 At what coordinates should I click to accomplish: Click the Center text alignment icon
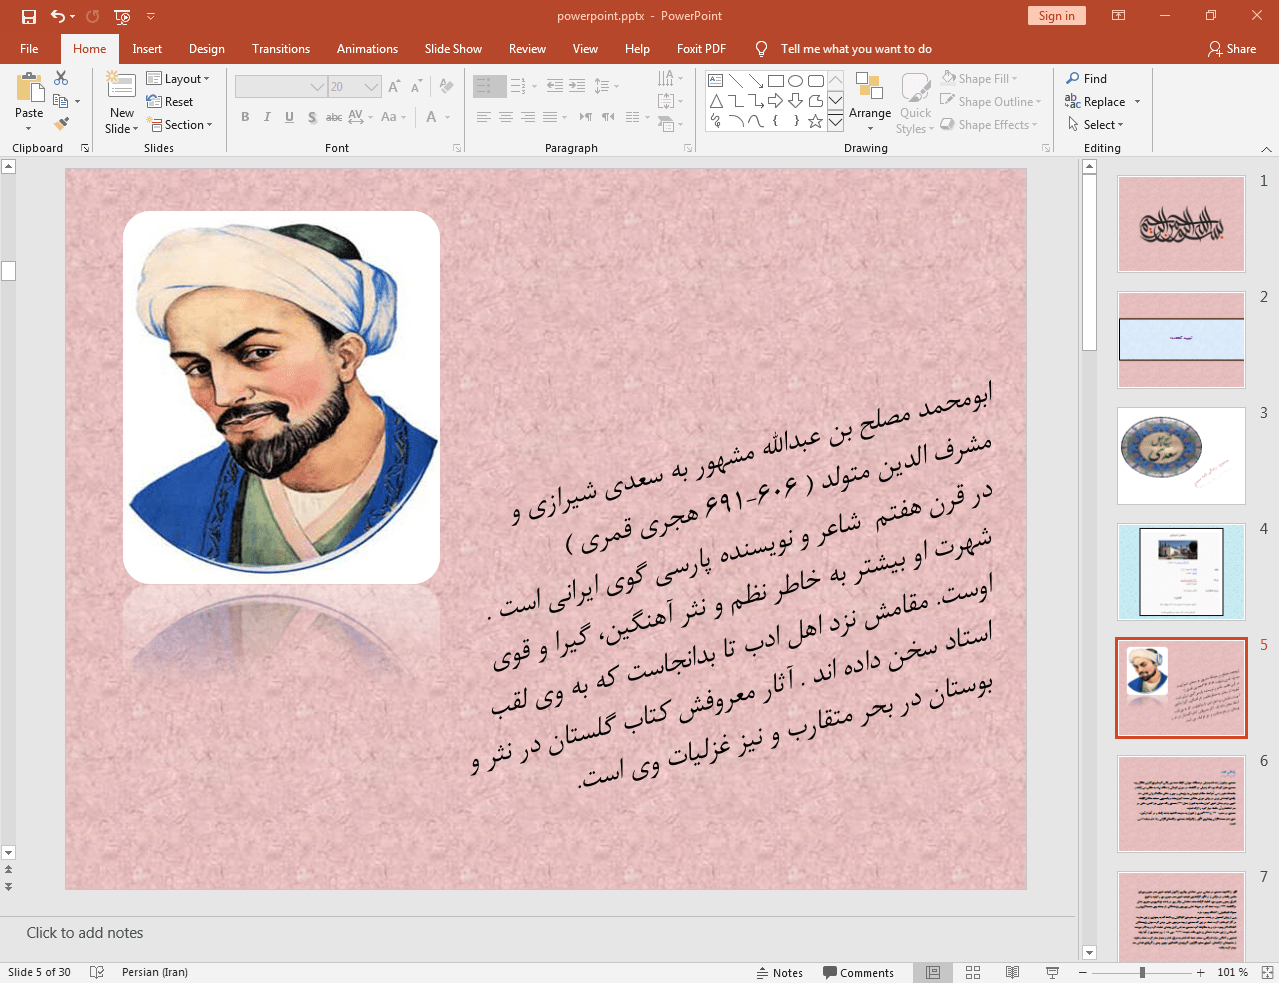pyautogui.click(x=506, y=117)
